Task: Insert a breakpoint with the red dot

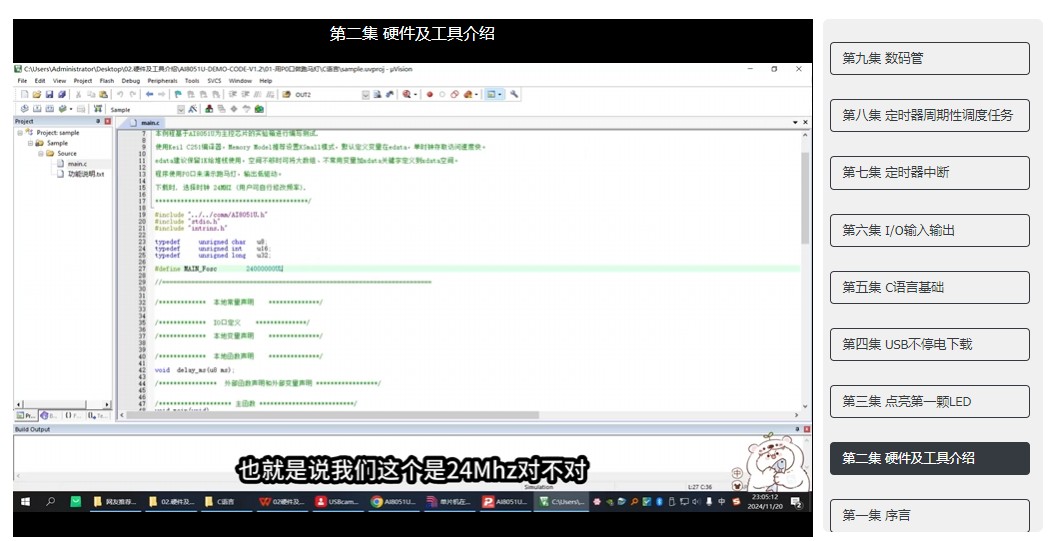Action: [430, 94]
